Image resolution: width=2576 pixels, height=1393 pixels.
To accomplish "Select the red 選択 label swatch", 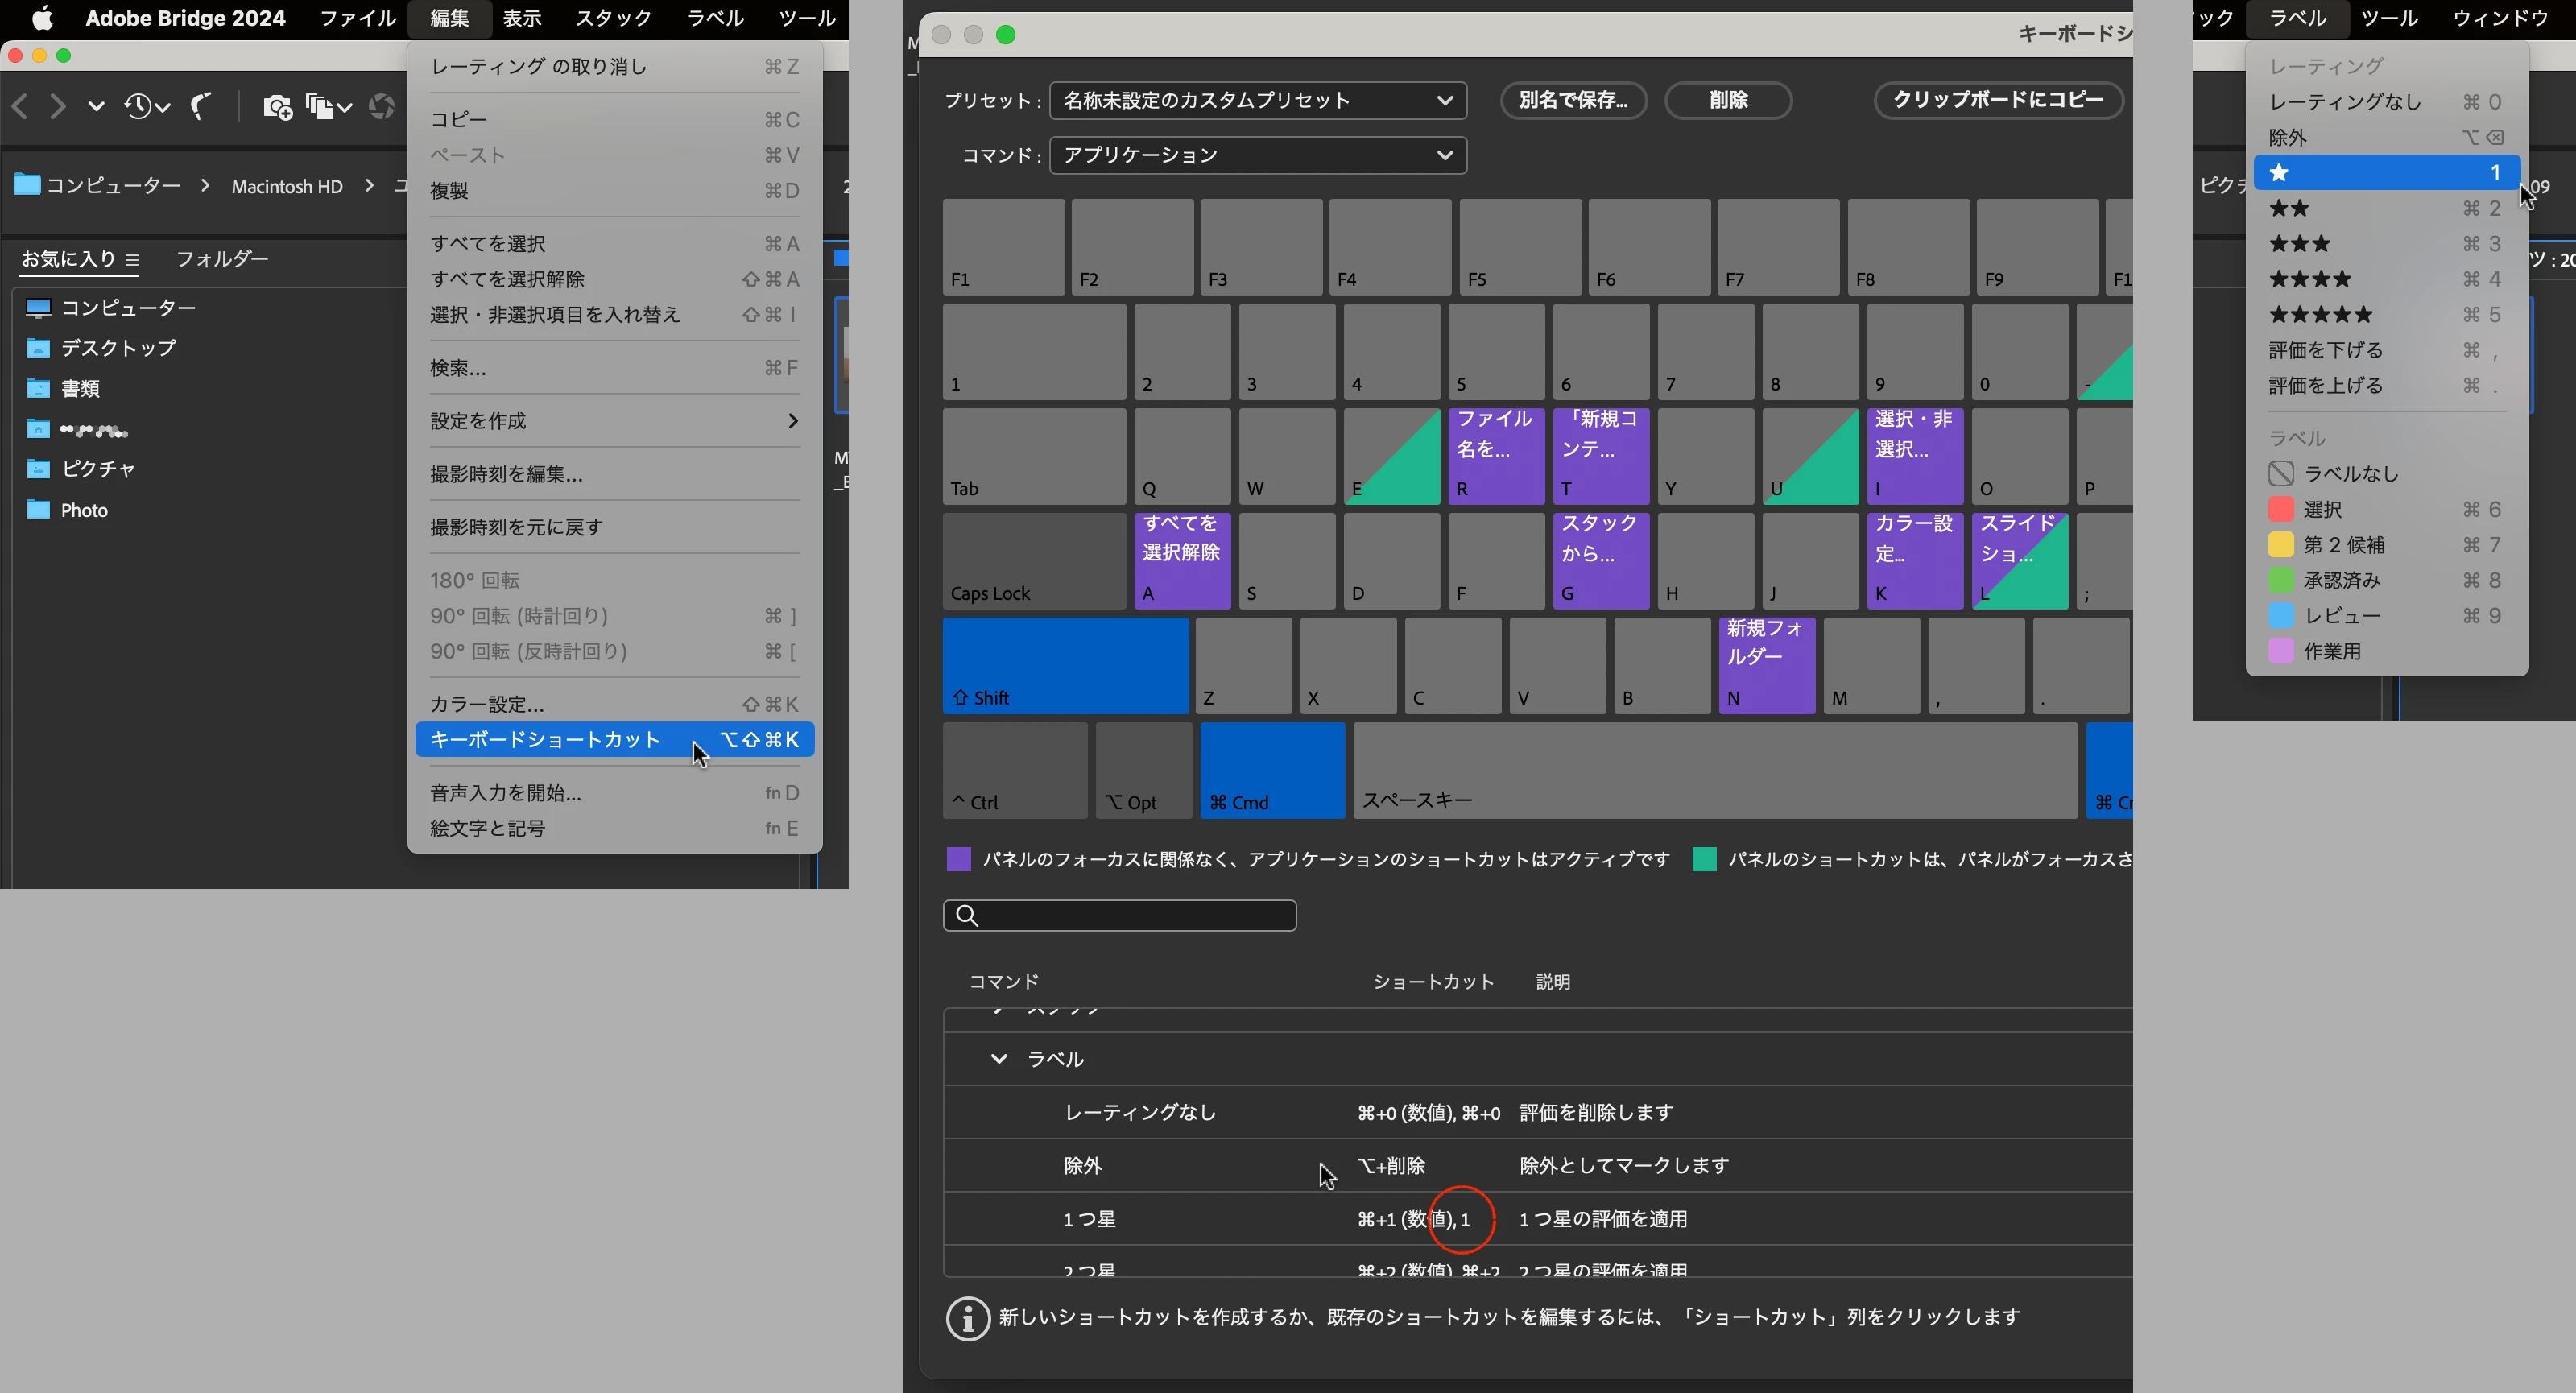I will coord(2280,510).
